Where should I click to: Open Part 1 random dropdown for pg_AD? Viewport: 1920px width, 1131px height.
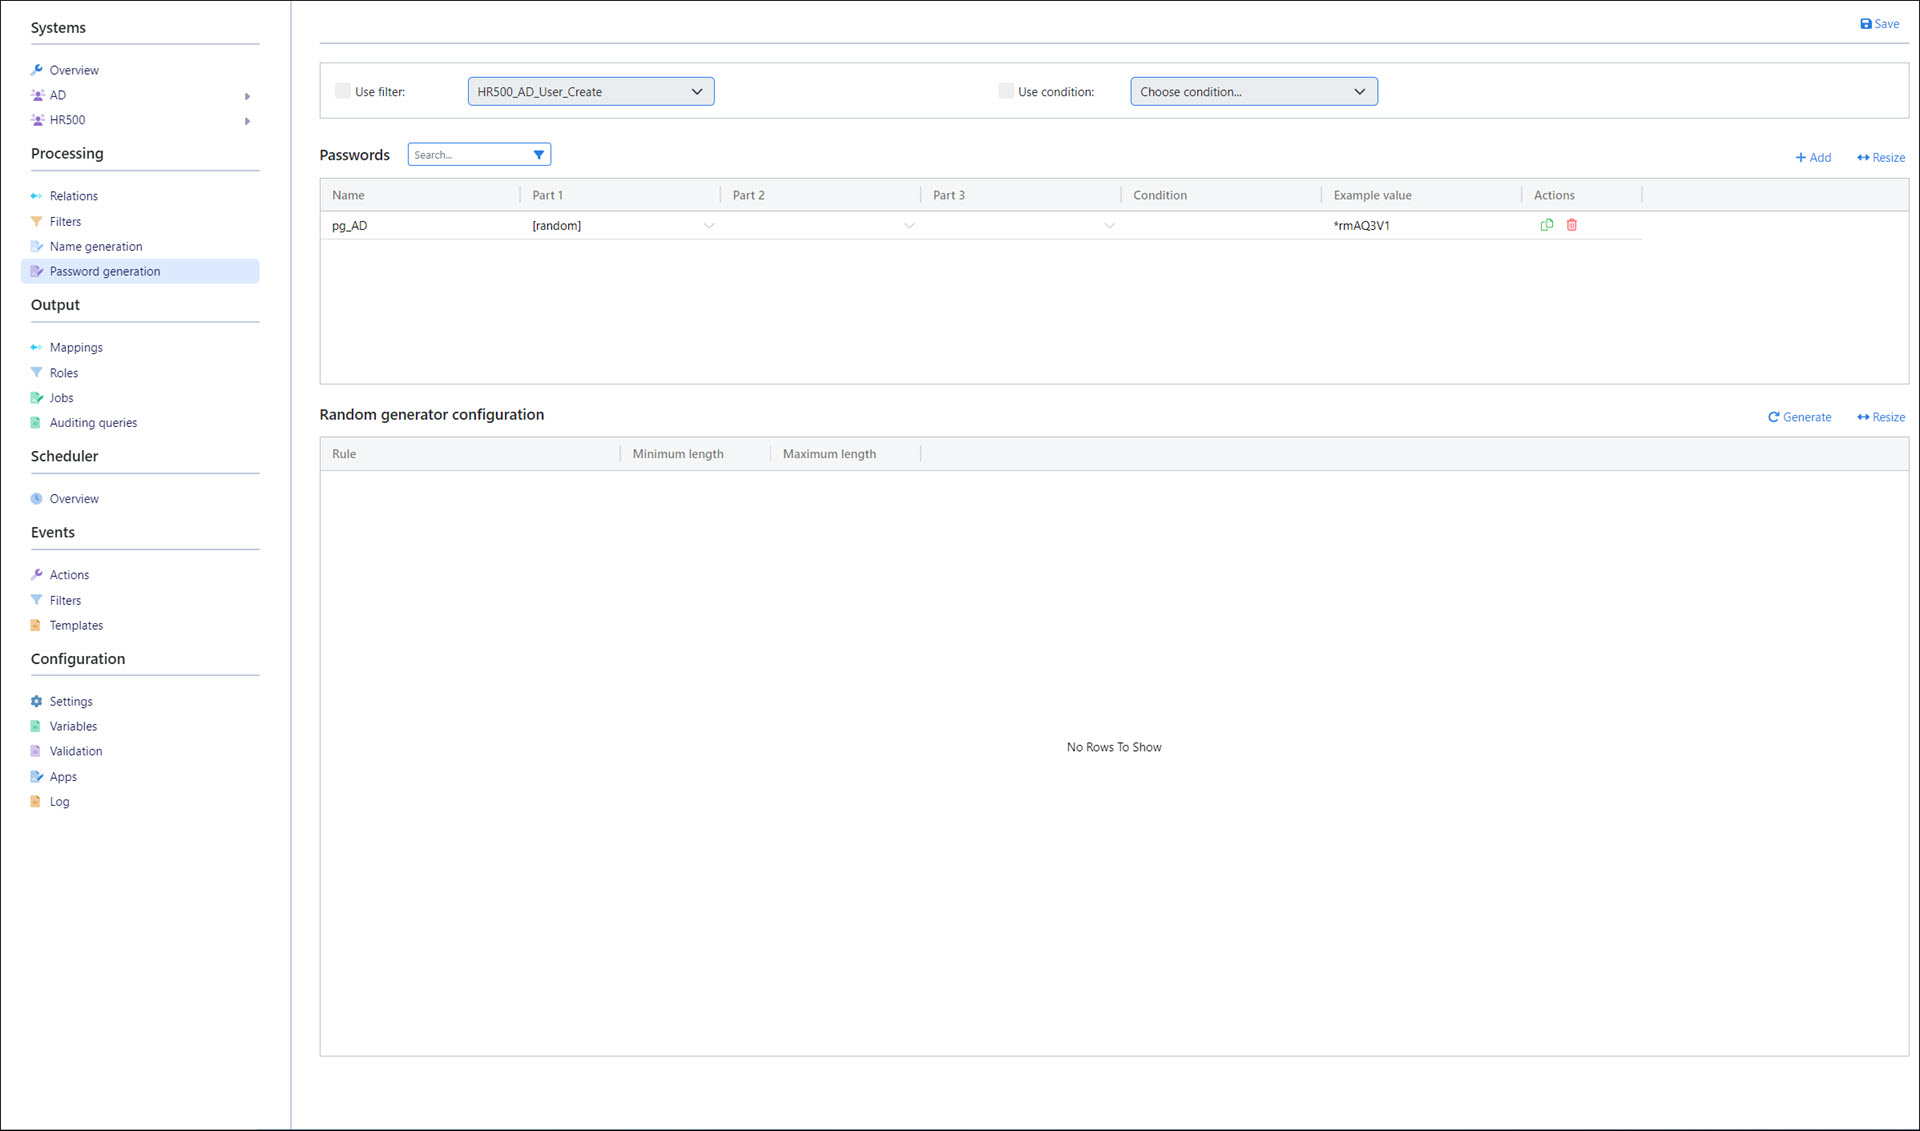(x=709, y=226)
